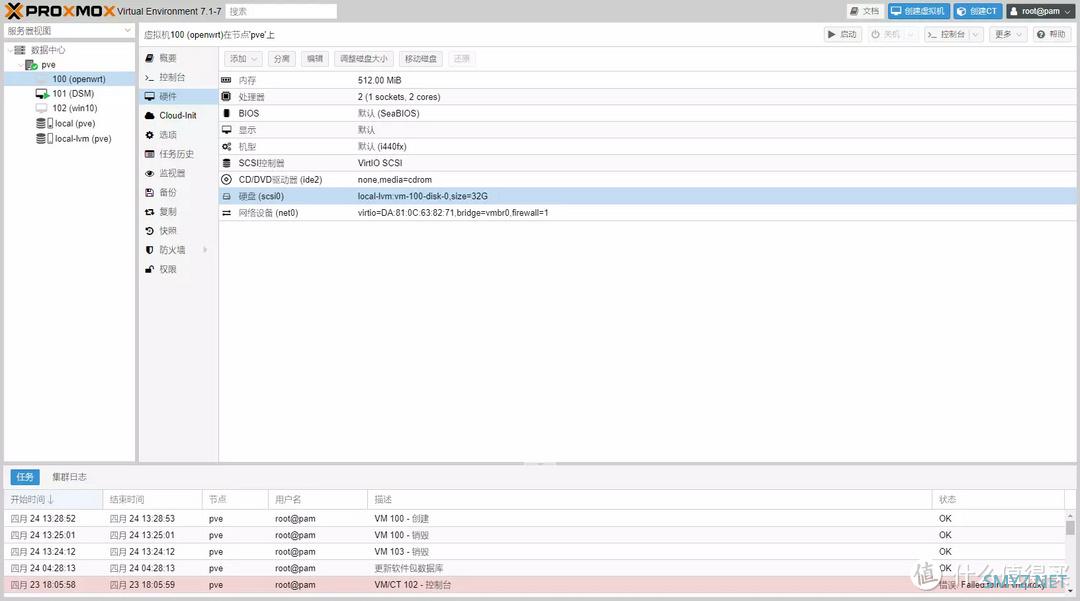Open the Cloud-Init cloud icon
Image resolution: width=1080 pixels, height=601 pixels.
pyautogui.click(x=149, y=116)
